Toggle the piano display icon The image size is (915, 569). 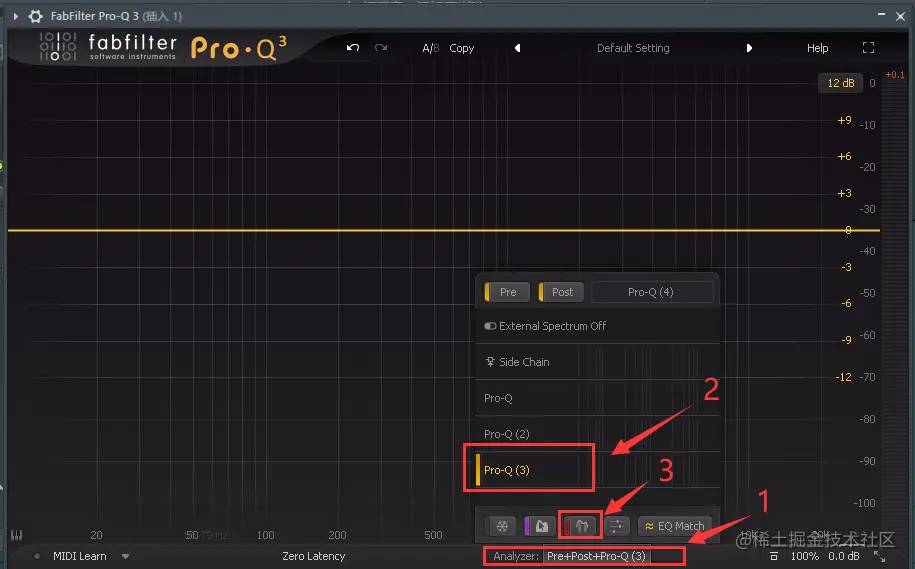point(16,535)
